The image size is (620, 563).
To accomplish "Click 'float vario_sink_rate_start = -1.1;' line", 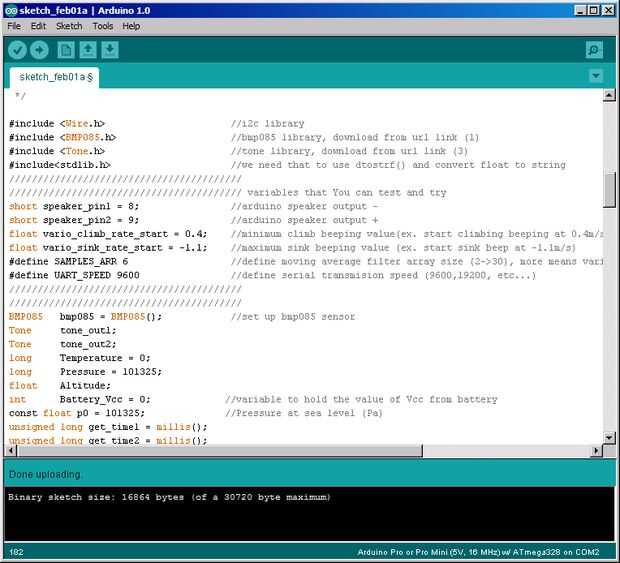I will pos(108,248).
